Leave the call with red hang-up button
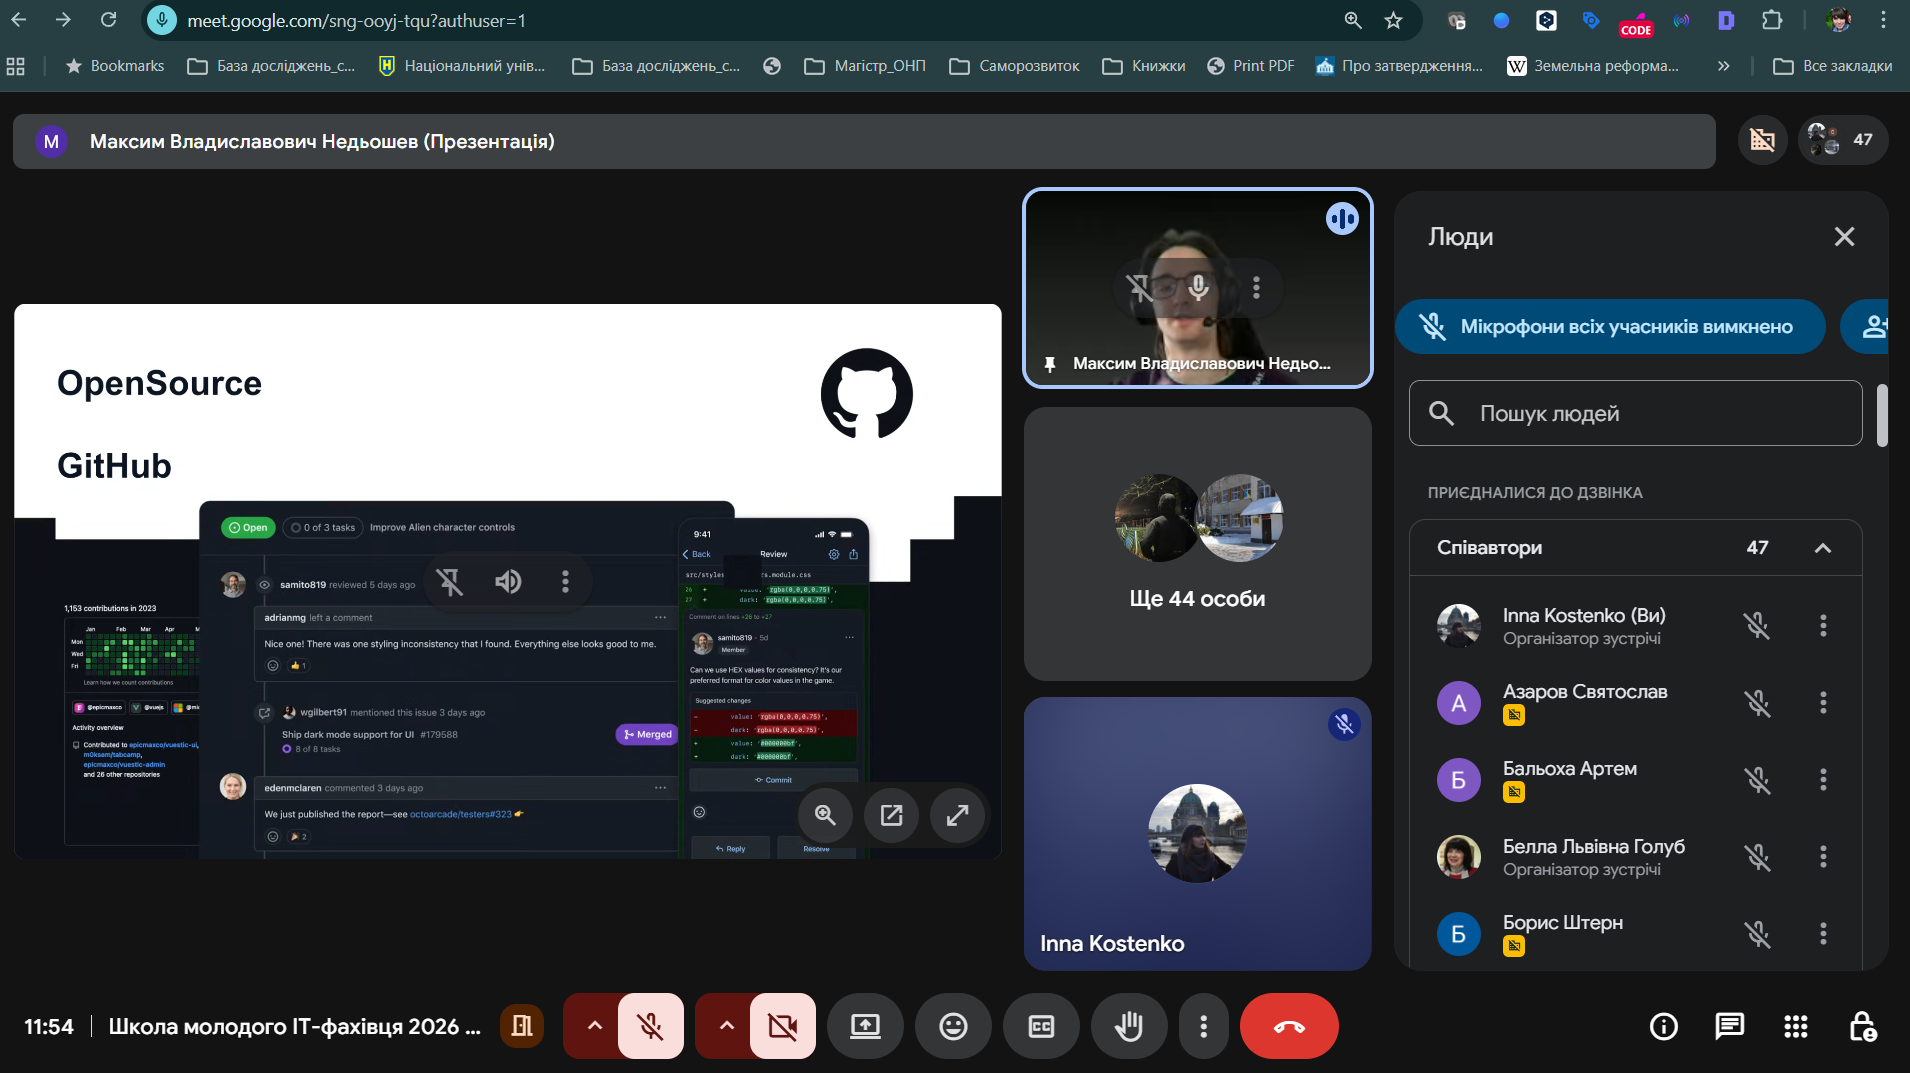The height and width of the screenshot is (1073, 1910). coord(1289,1026)
